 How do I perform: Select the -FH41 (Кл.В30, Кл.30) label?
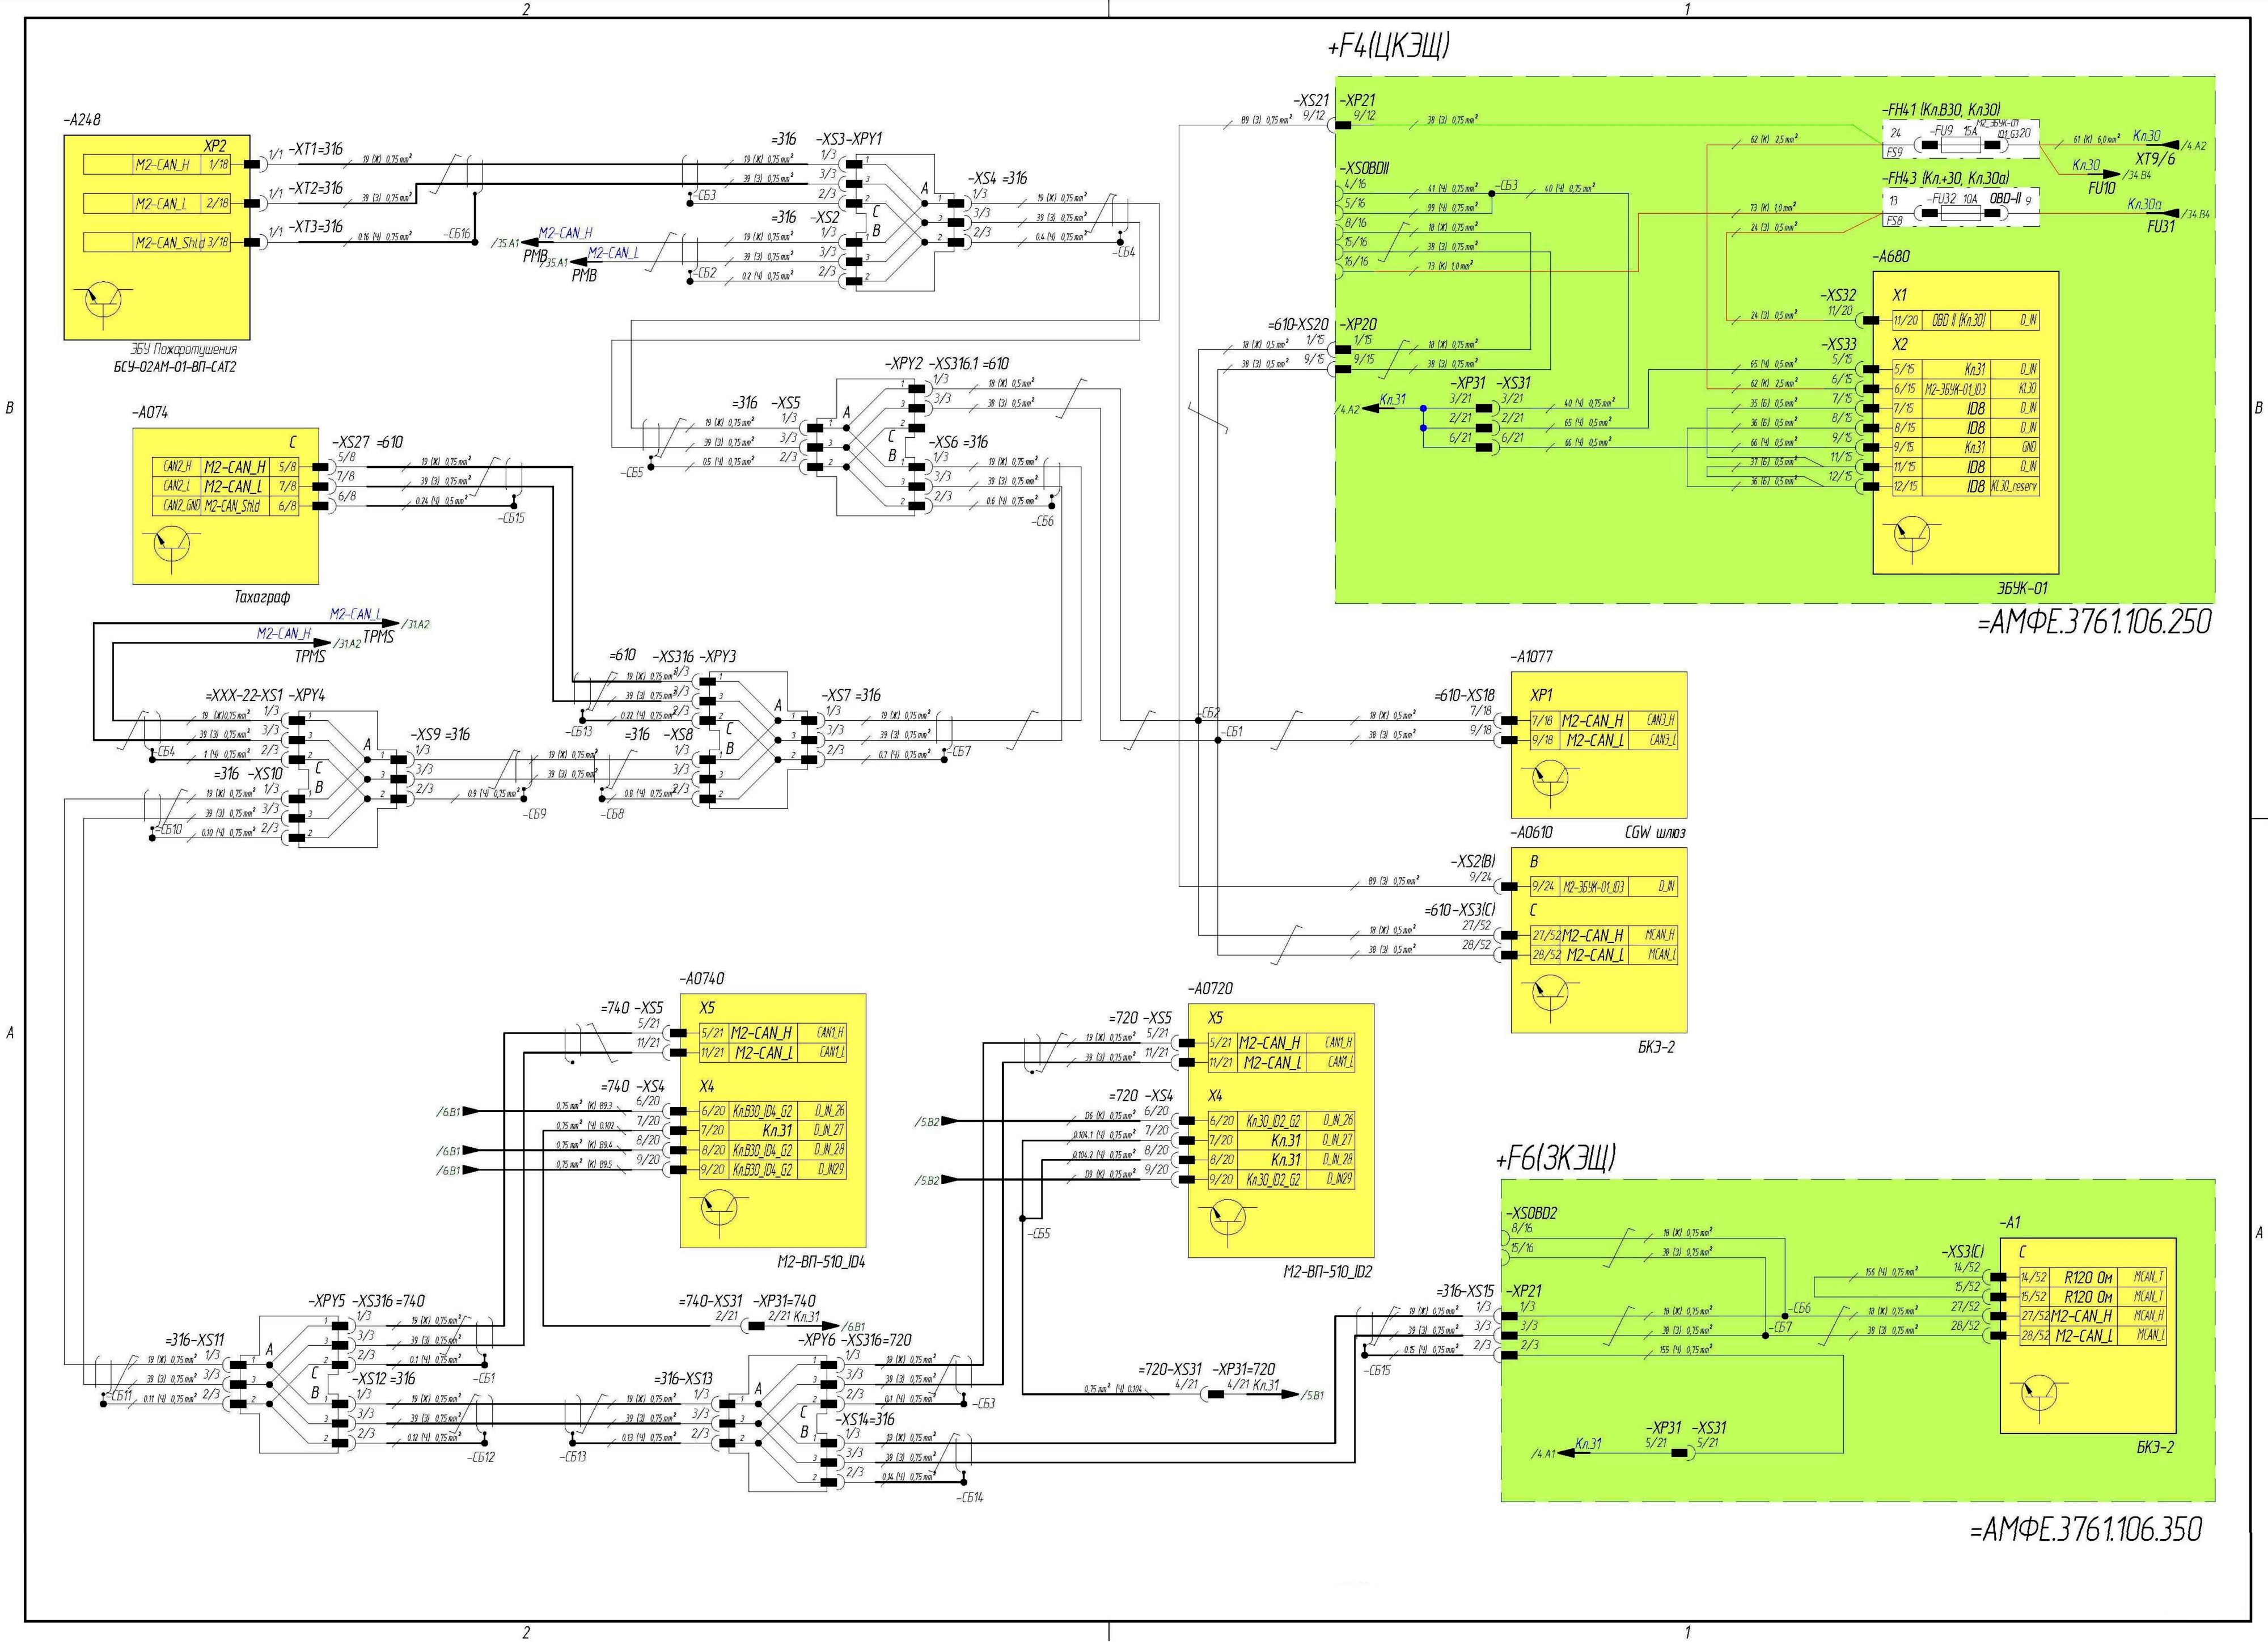click(x=1941, y=110)
